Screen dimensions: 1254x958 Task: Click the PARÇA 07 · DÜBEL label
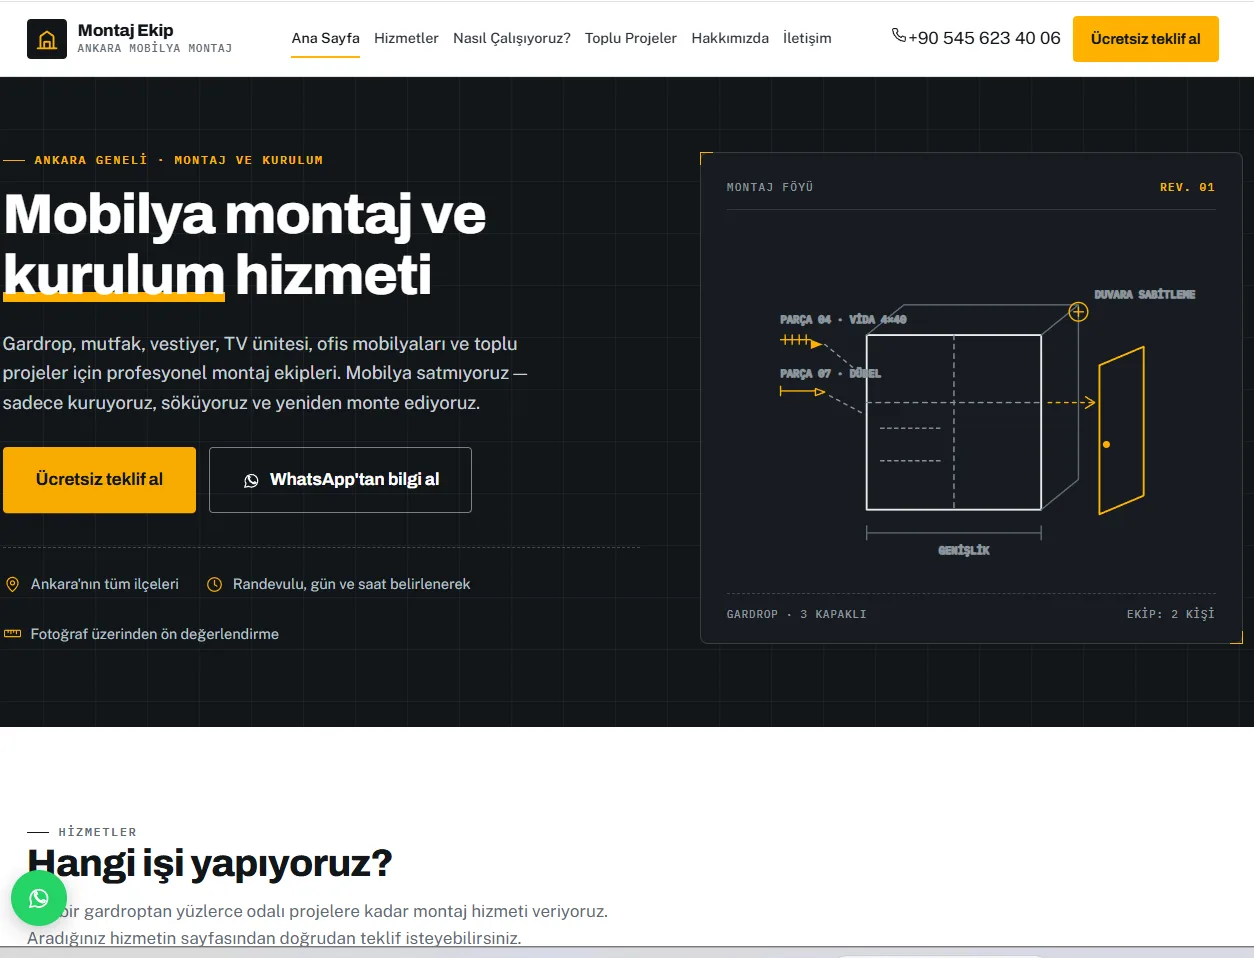(830, 374)
